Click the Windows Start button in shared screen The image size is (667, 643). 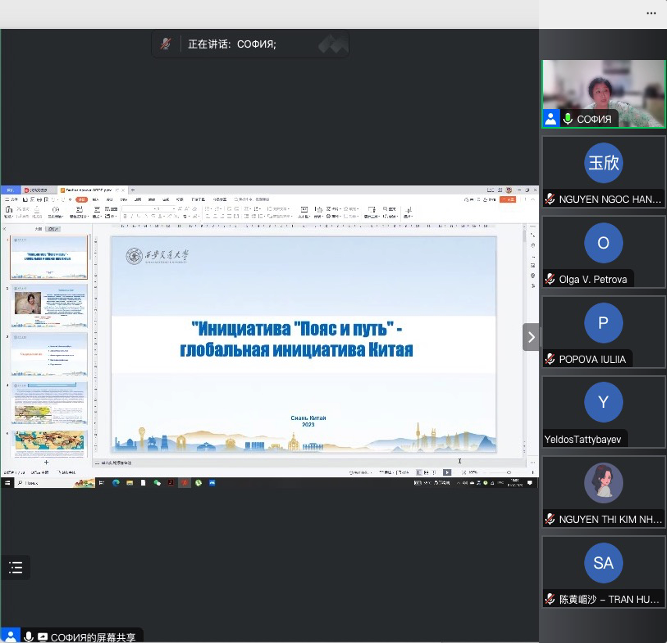[x=6, y=483]
